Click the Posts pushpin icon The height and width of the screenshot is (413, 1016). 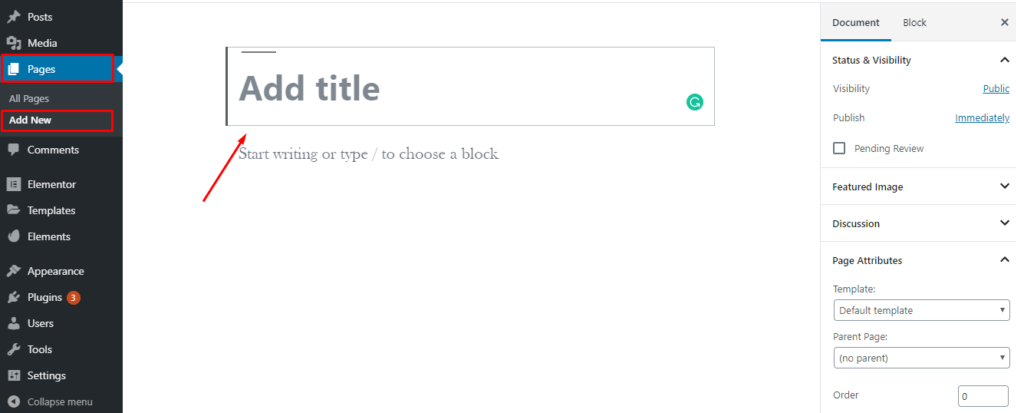(x=14, y=17)
